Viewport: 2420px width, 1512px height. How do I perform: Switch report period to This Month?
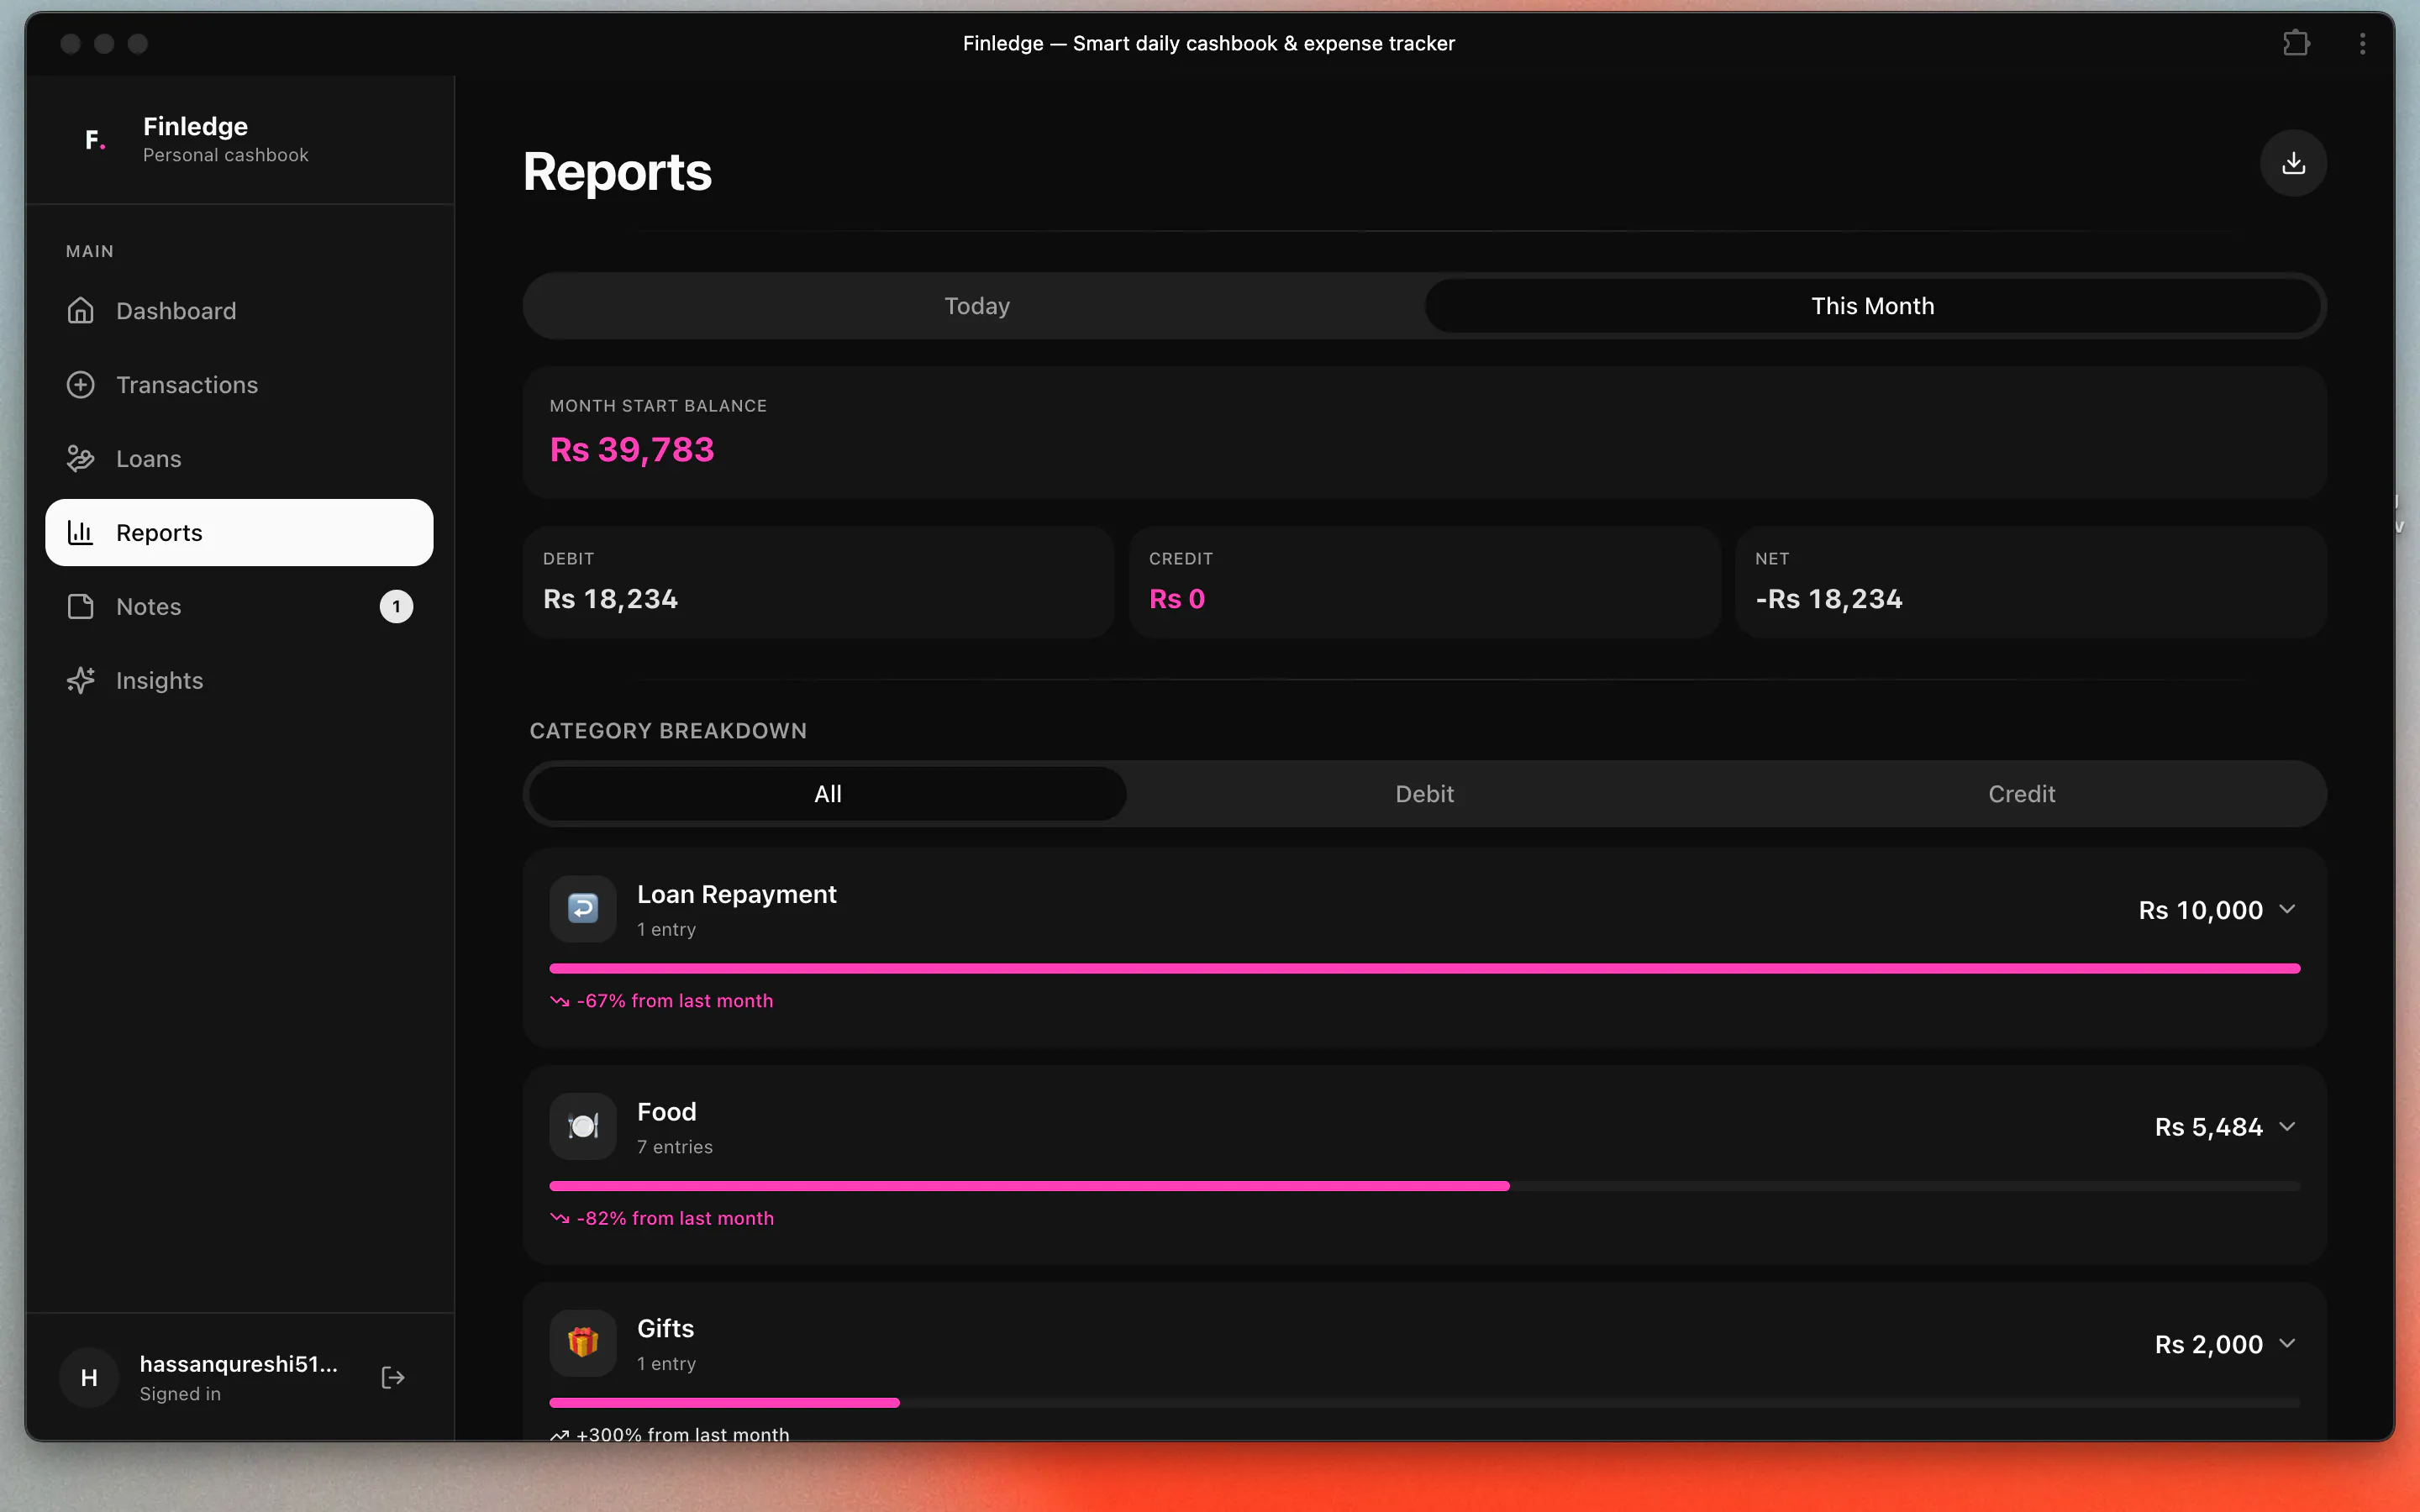1872,306
